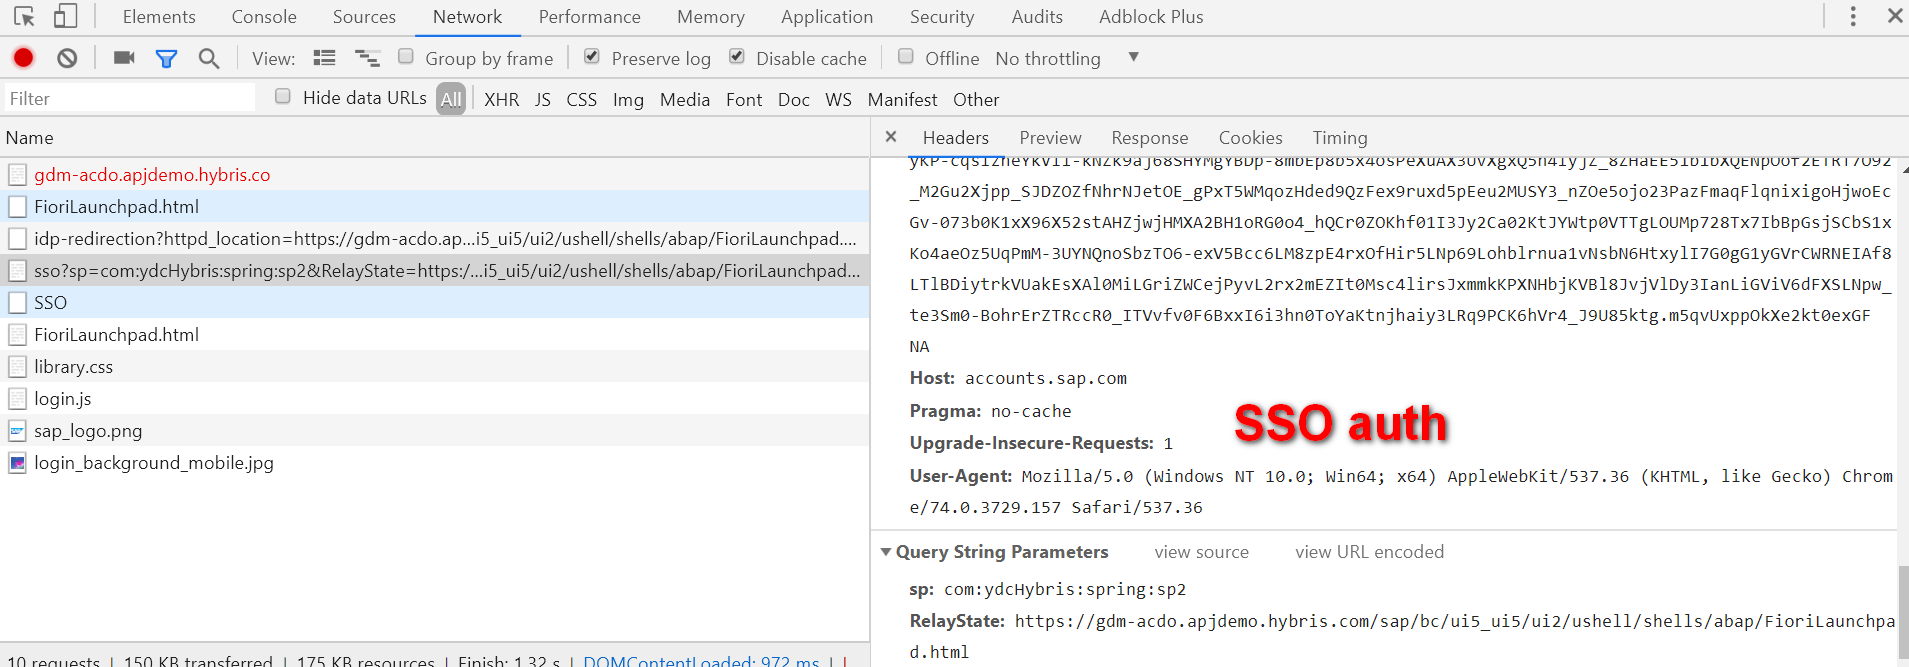Focus the Filter text field
This screenshot has width=1909, height=667.
tap(129, 98)
